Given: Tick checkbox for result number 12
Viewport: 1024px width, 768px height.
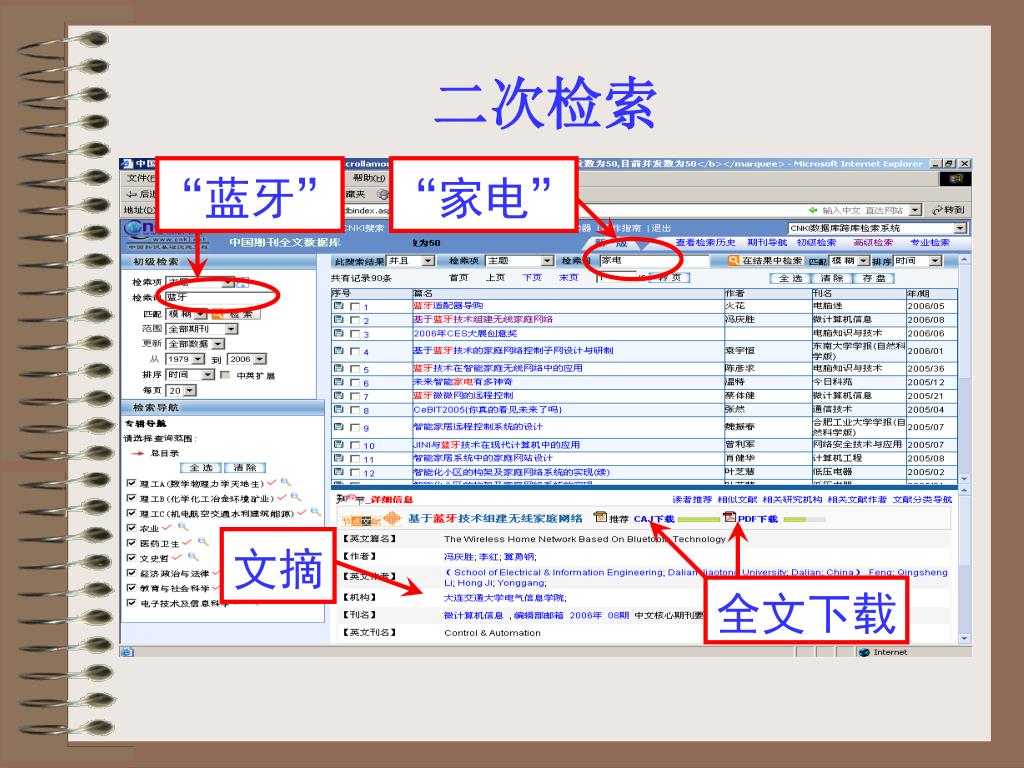Looking at the screenshot, I should click(x=355, y=472).
